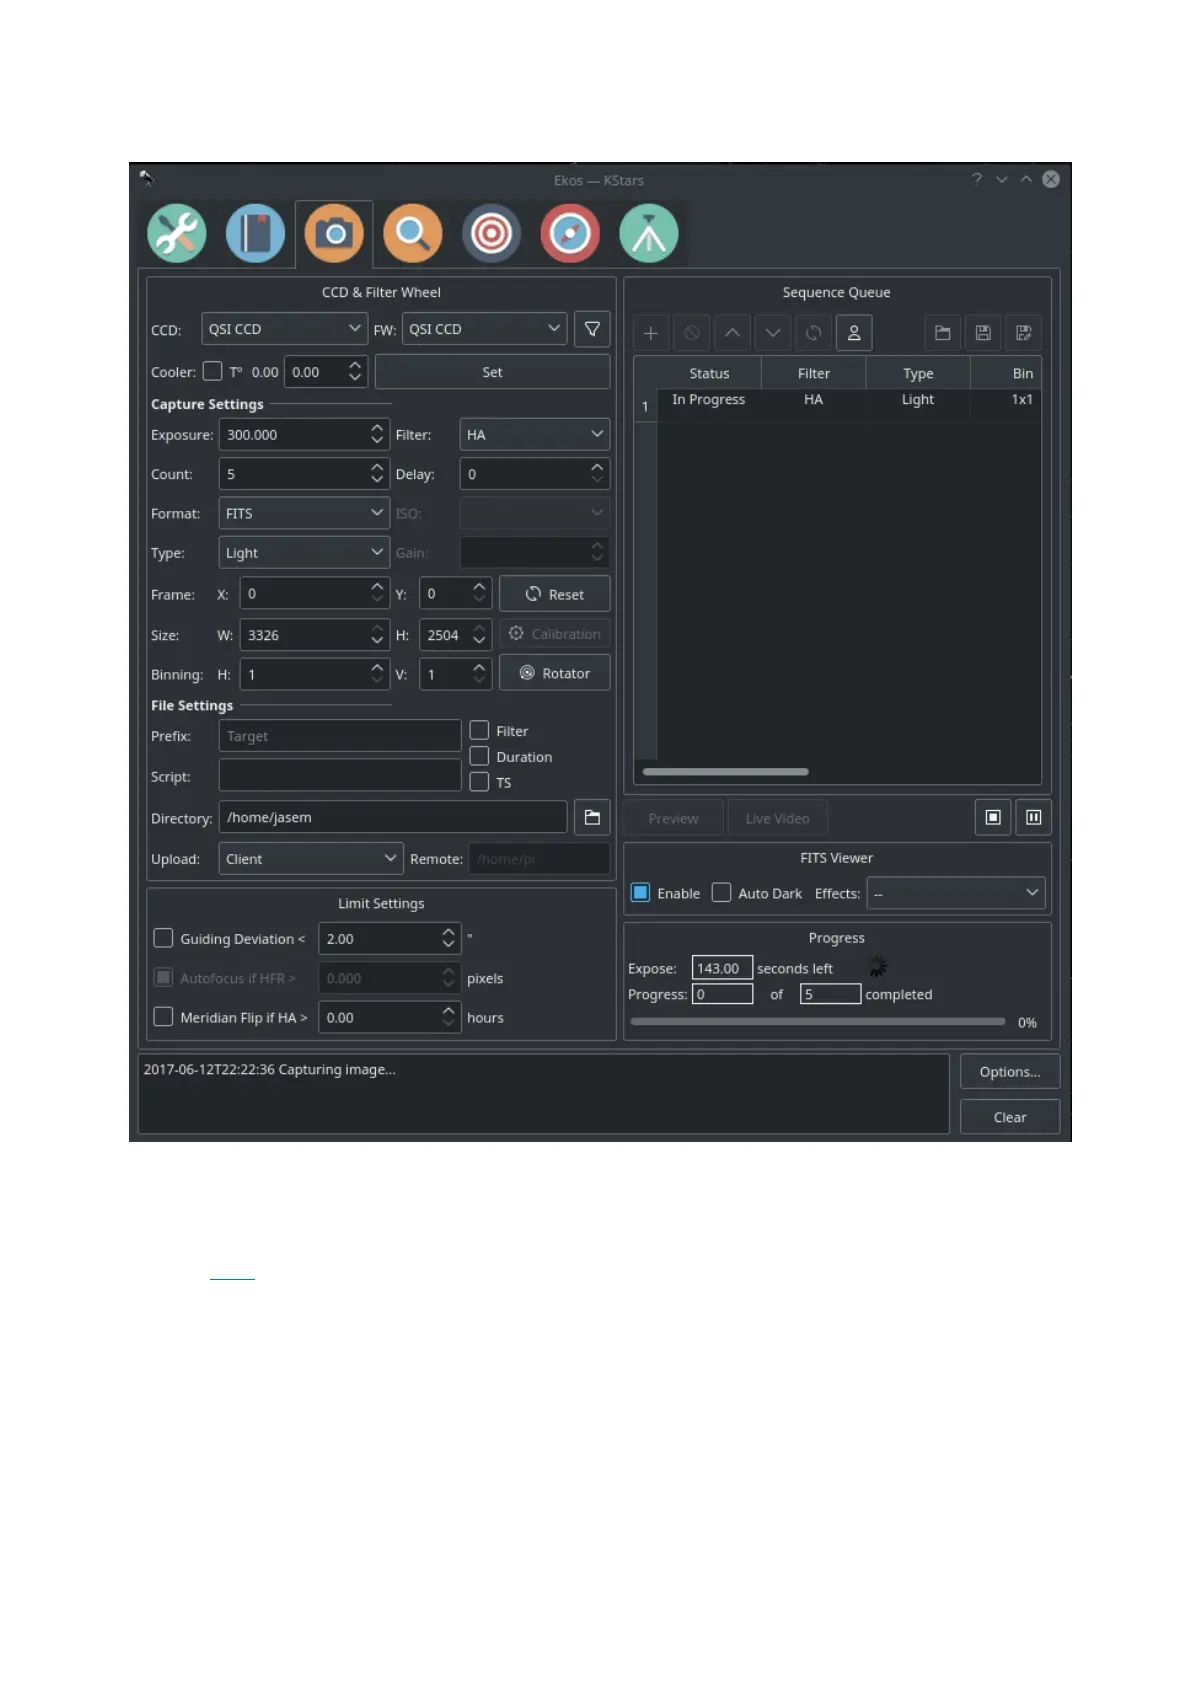Click the Calibration button
The image size is (1191, 1684).
[555, 634]
